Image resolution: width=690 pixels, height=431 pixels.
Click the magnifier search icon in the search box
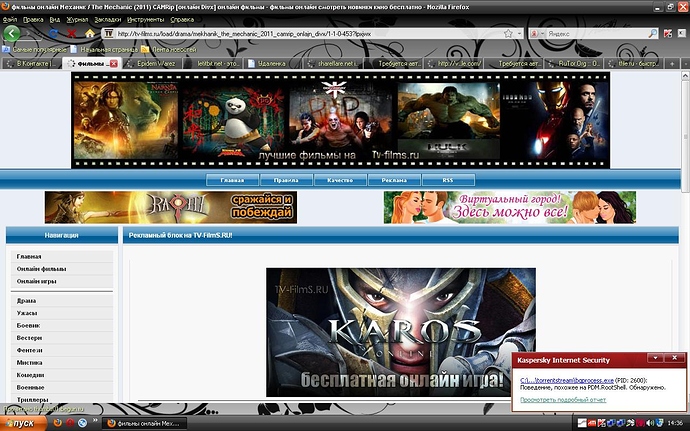653,33
